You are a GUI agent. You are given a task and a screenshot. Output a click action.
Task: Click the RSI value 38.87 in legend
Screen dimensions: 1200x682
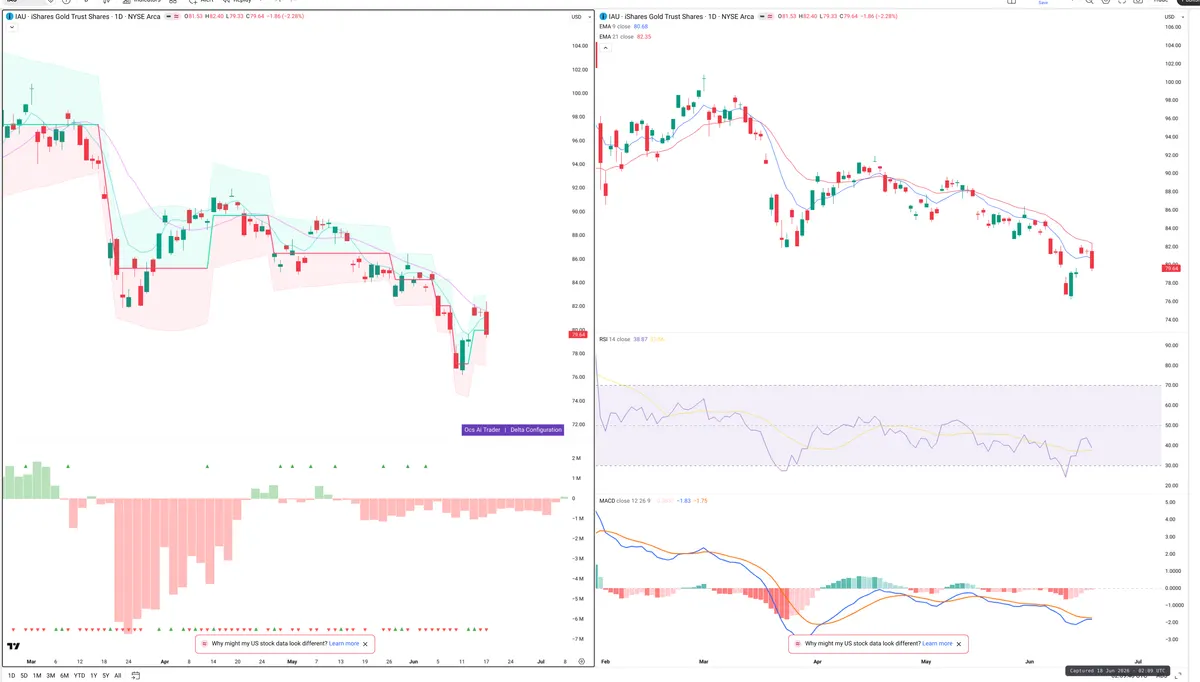coord(640,340)
